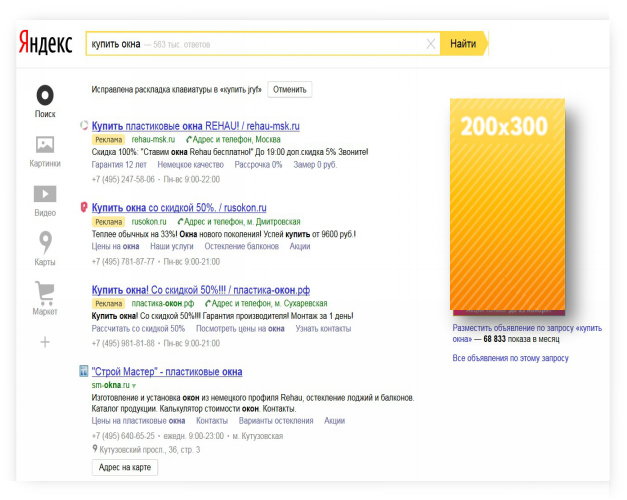Viewport: 627px width, 500px height.
Task: Click the map pin by Кутузовский просп.
Action: click(x=95, y=449)
